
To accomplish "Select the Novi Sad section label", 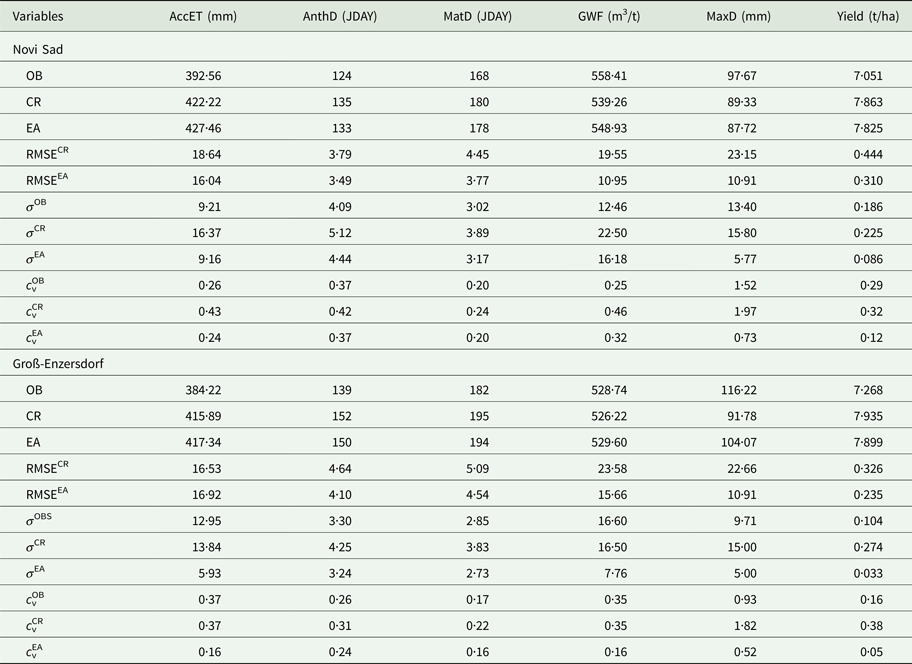I will 39,48.
